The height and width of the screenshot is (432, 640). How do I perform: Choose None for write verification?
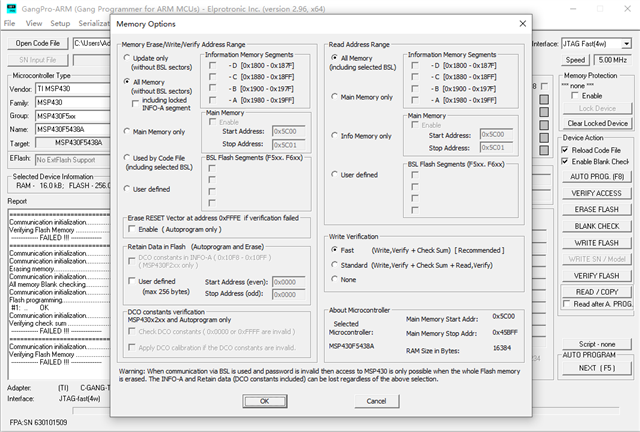click(334, 279)
